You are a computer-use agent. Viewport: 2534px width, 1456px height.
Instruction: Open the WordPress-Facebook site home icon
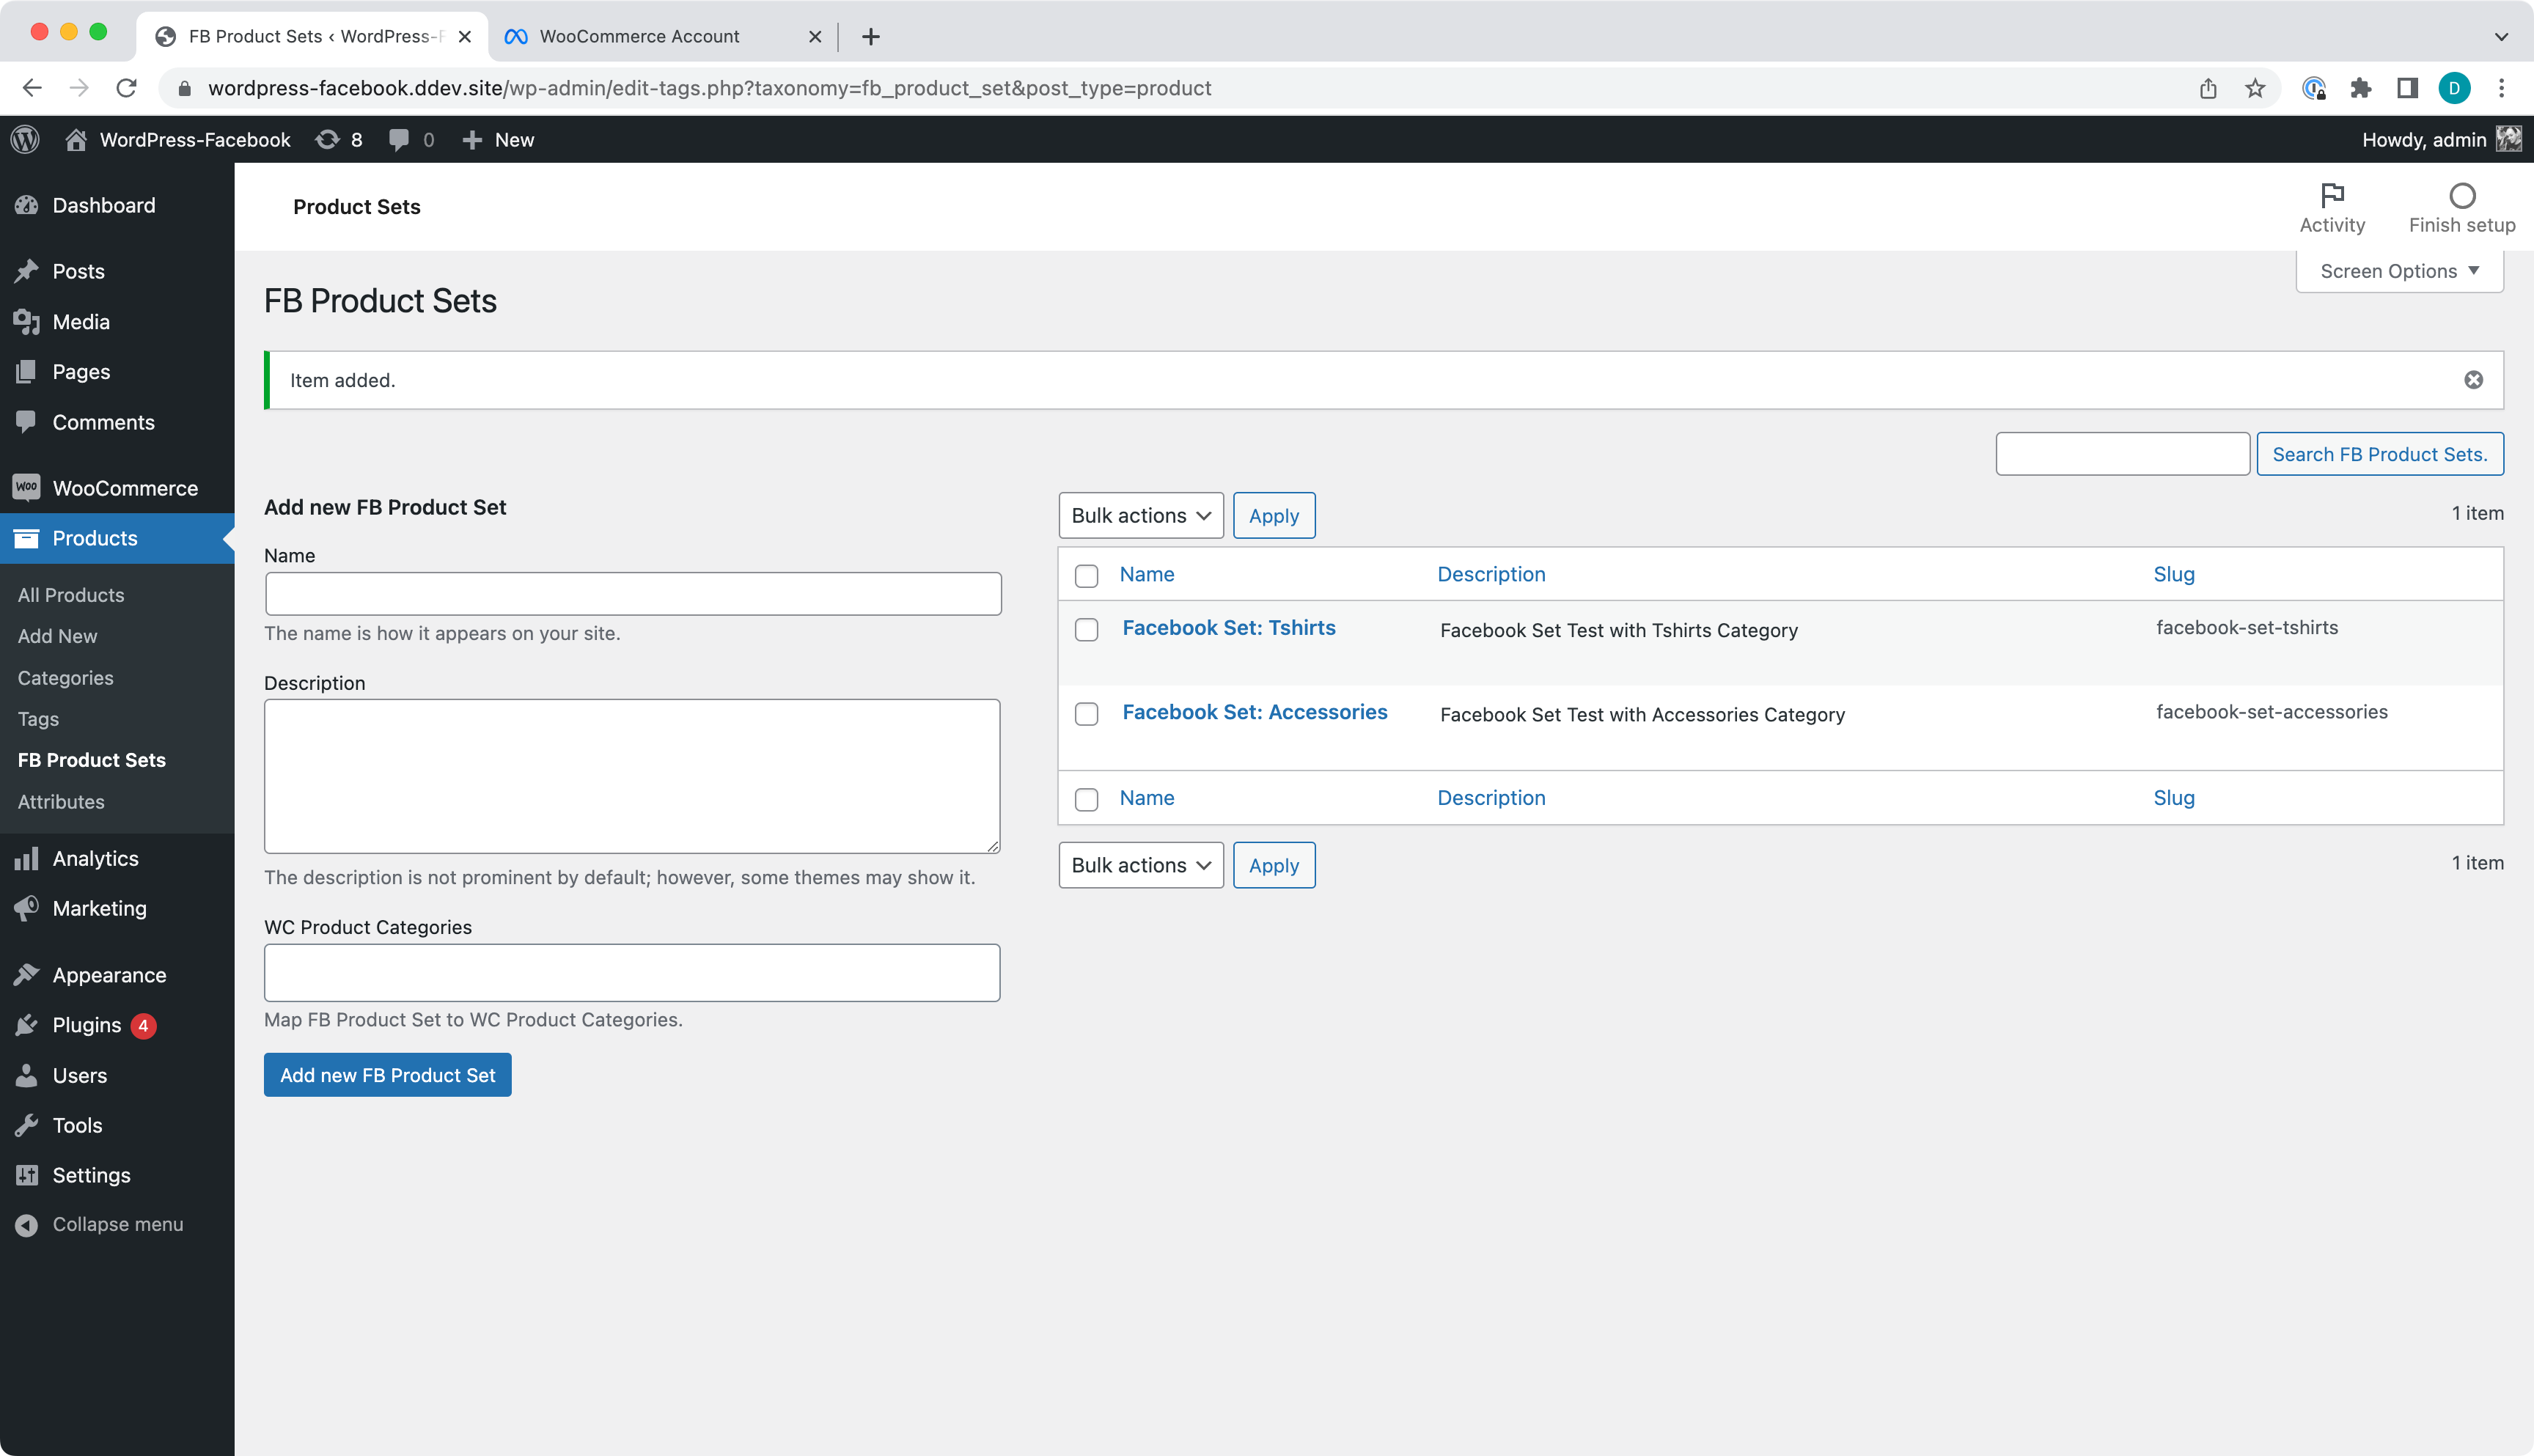[76, 140]
